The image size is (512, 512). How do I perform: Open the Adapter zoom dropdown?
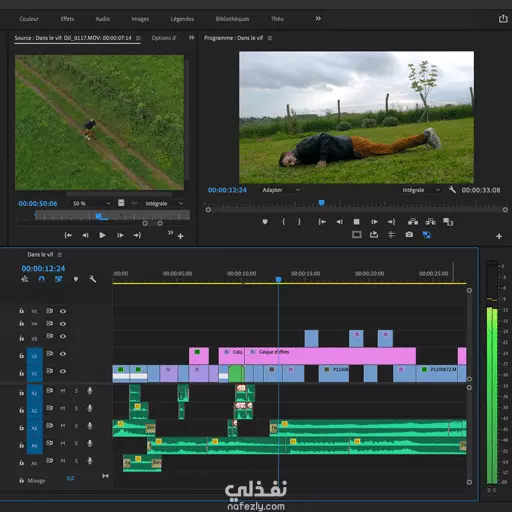click(x=281, y=190)
